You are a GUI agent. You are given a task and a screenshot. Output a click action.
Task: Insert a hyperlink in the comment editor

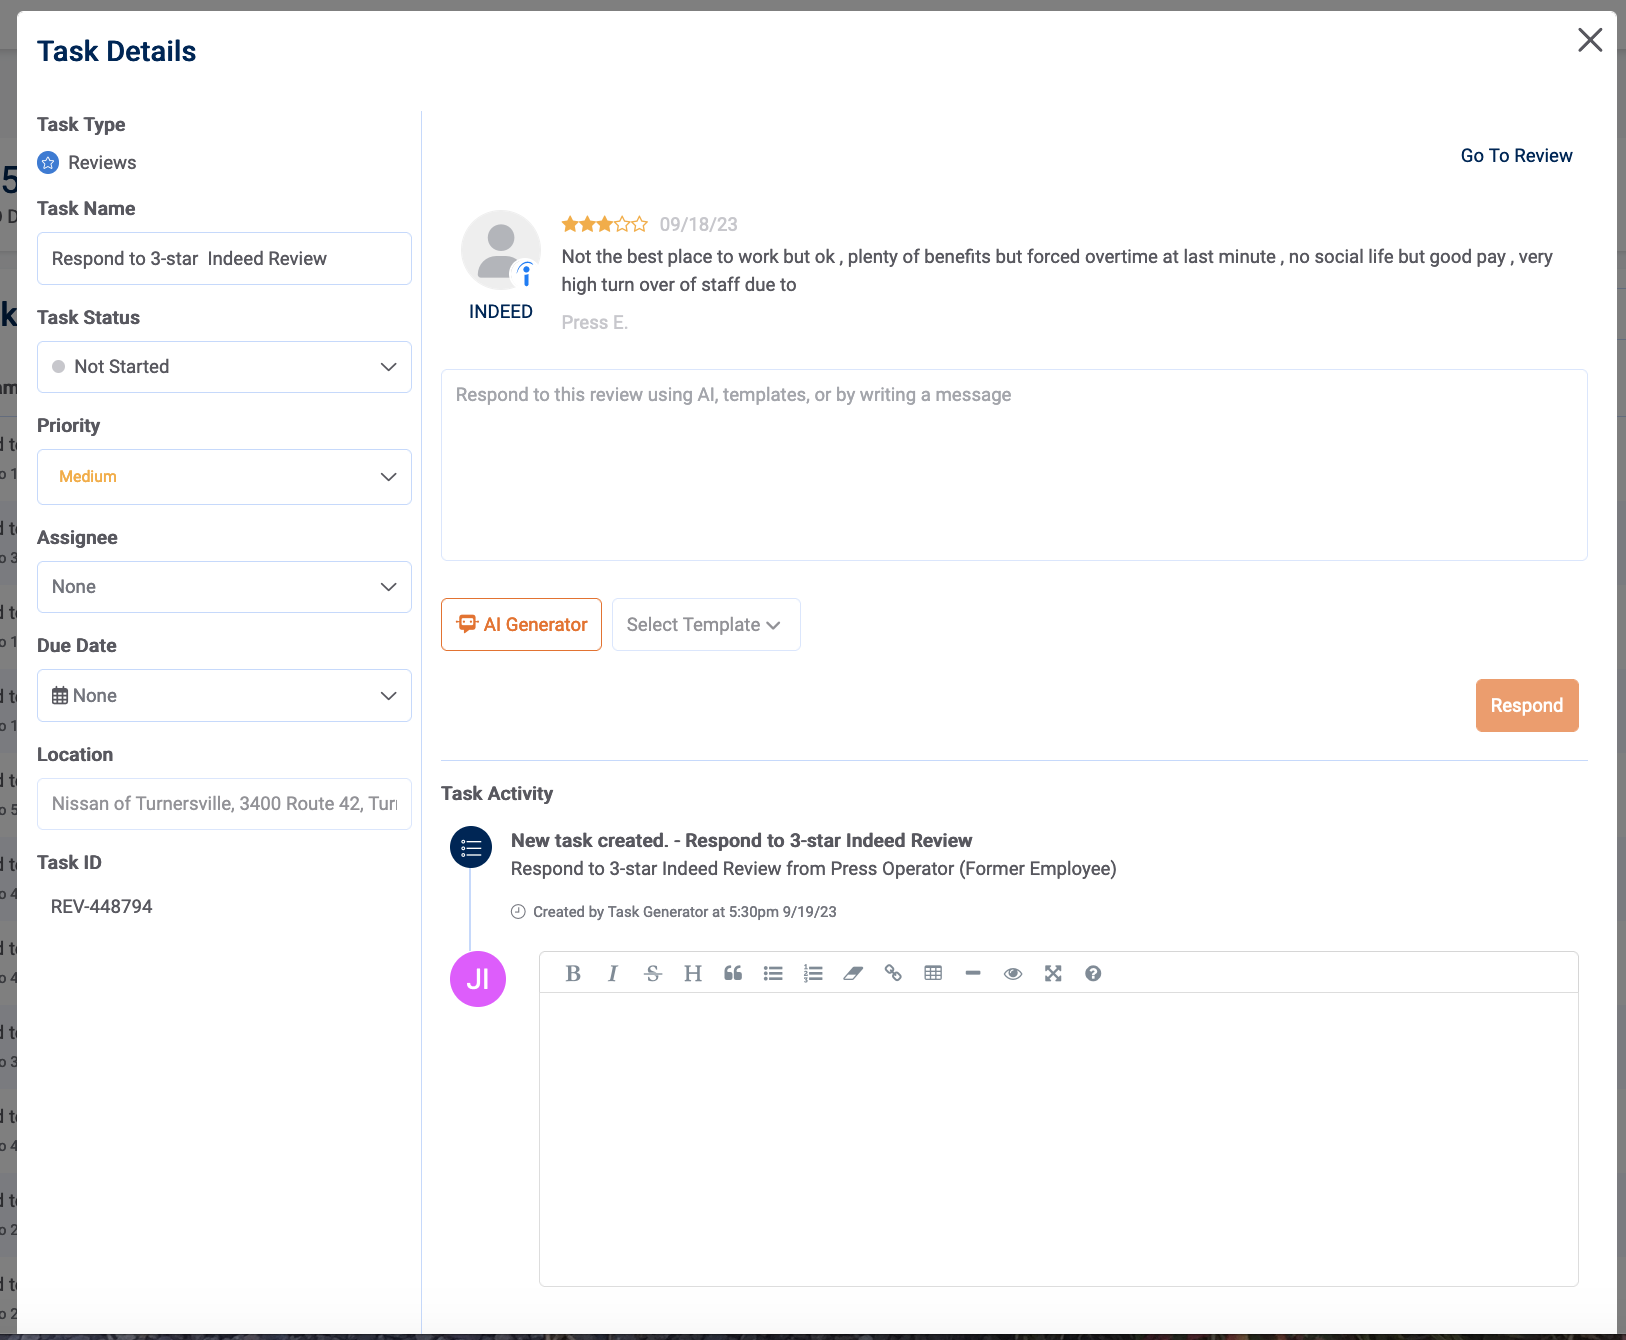pyautogui.click(x=893, y=972)
